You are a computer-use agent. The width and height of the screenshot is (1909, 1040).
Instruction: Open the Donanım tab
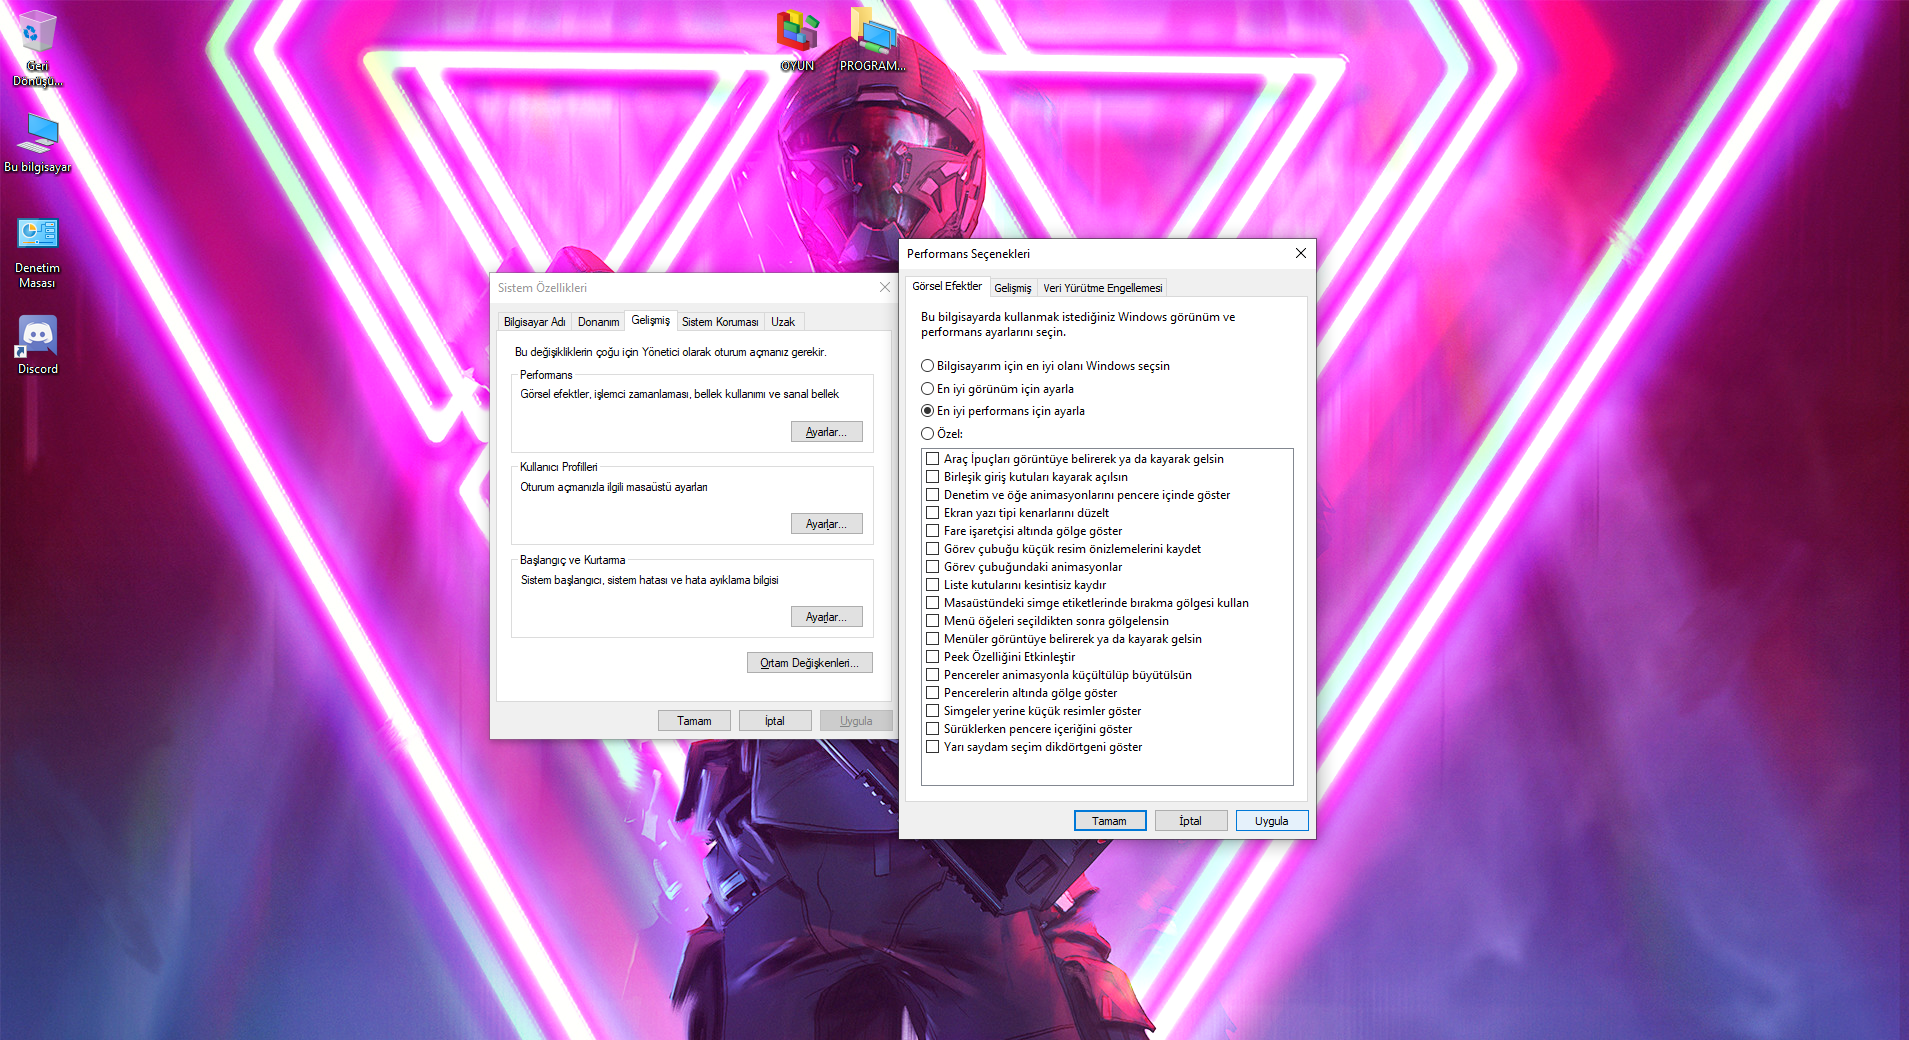coord(598,322)
